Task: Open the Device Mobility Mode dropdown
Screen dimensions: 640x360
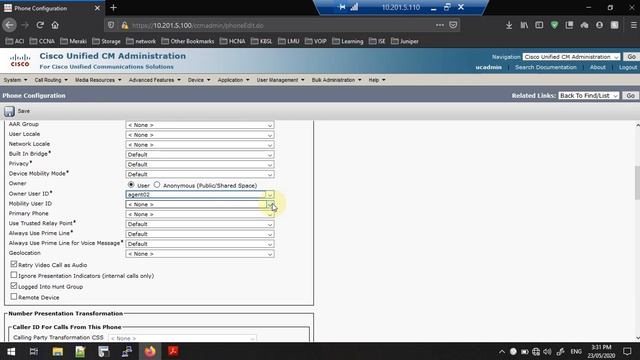Action: pos(200,174)
